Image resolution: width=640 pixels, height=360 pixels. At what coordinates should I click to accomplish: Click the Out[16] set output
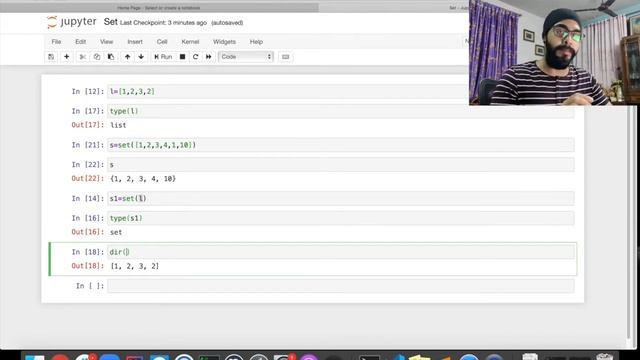pyautogui.click(x=116, y=232)
